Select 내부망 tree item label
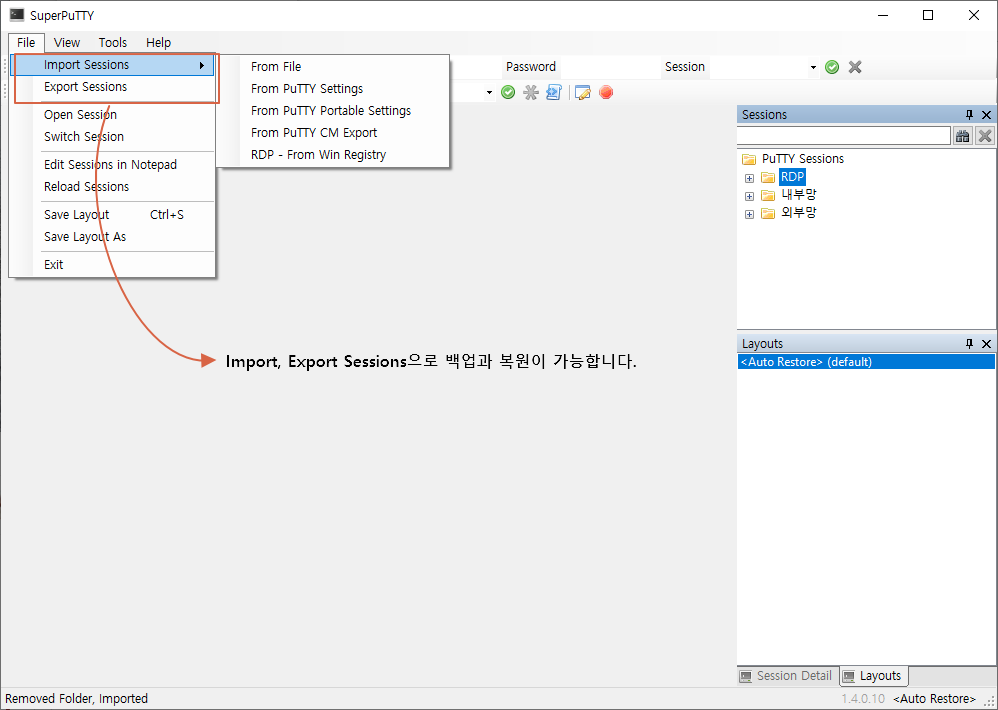998x710 pixels. (799, 195)
